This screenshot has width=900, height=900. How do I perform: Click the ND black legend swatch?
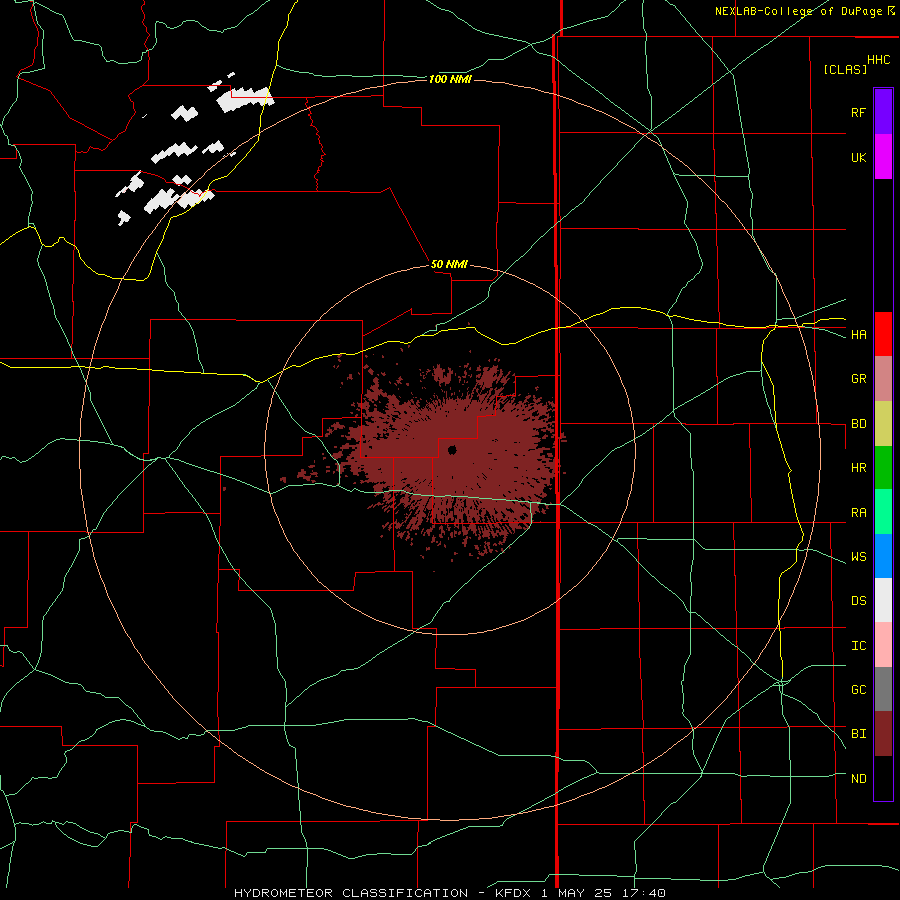[x=883, y=778]
